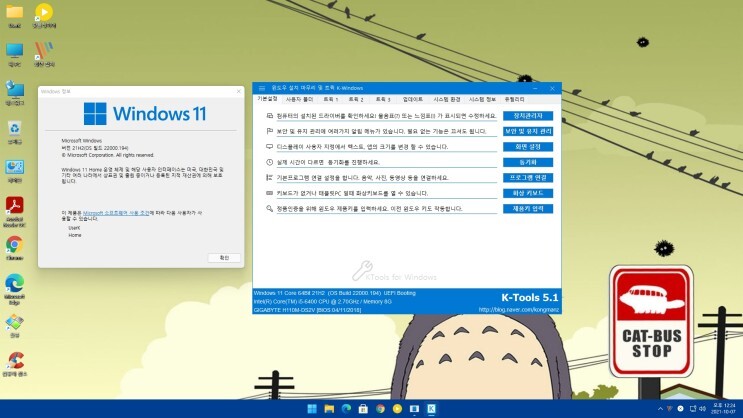Launch 화상 키보드 button
The height and width of the screenshot is (418, 743).
click(x=528, y=193)
